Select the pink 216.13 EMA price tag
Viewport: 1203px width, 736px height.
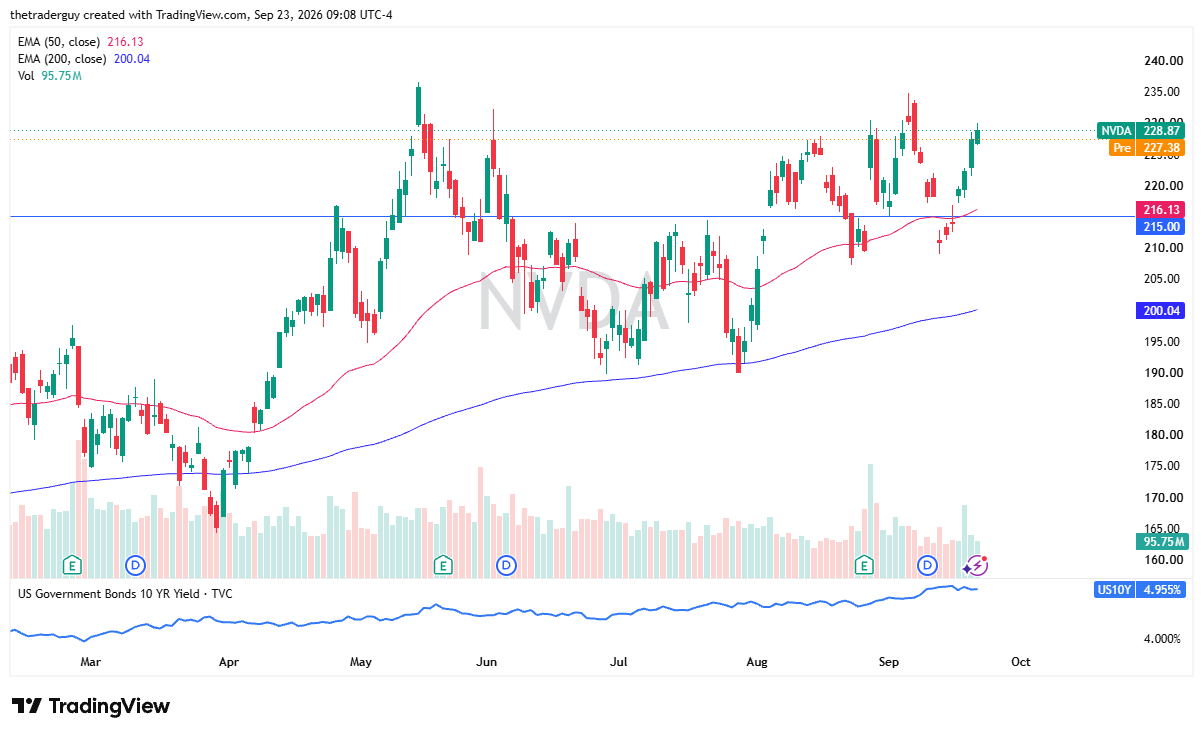(x=1162, y=210)
